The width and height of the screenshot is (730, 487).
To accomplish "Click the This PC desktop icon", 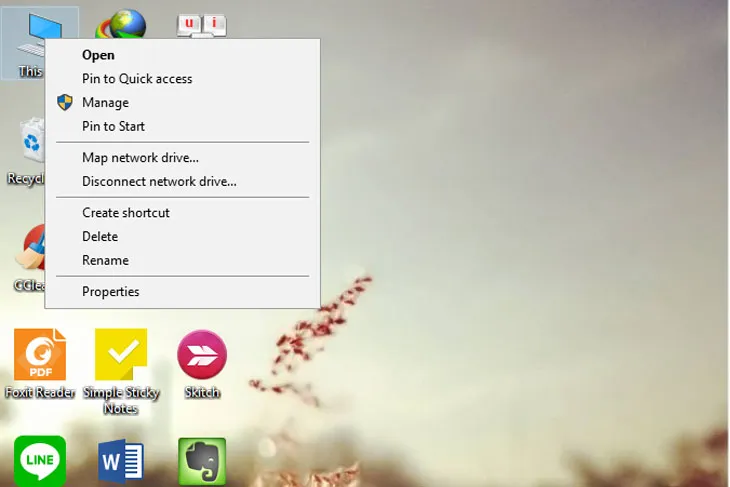I will click(30, 40).
